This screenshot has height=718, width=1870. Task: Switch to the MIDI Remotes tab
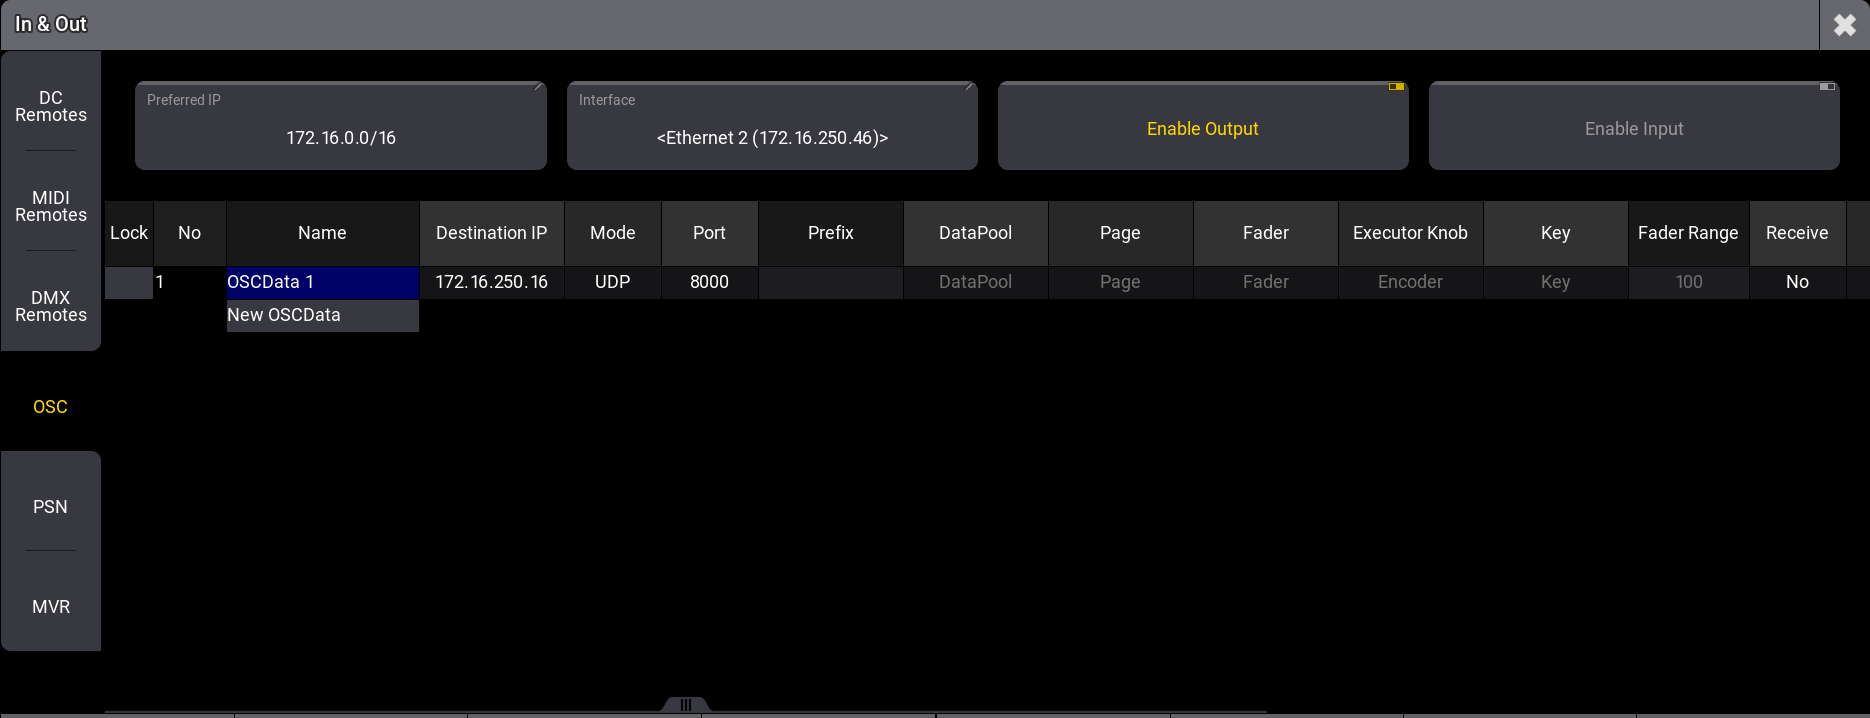pyautogui.click(x=51, y=206)
